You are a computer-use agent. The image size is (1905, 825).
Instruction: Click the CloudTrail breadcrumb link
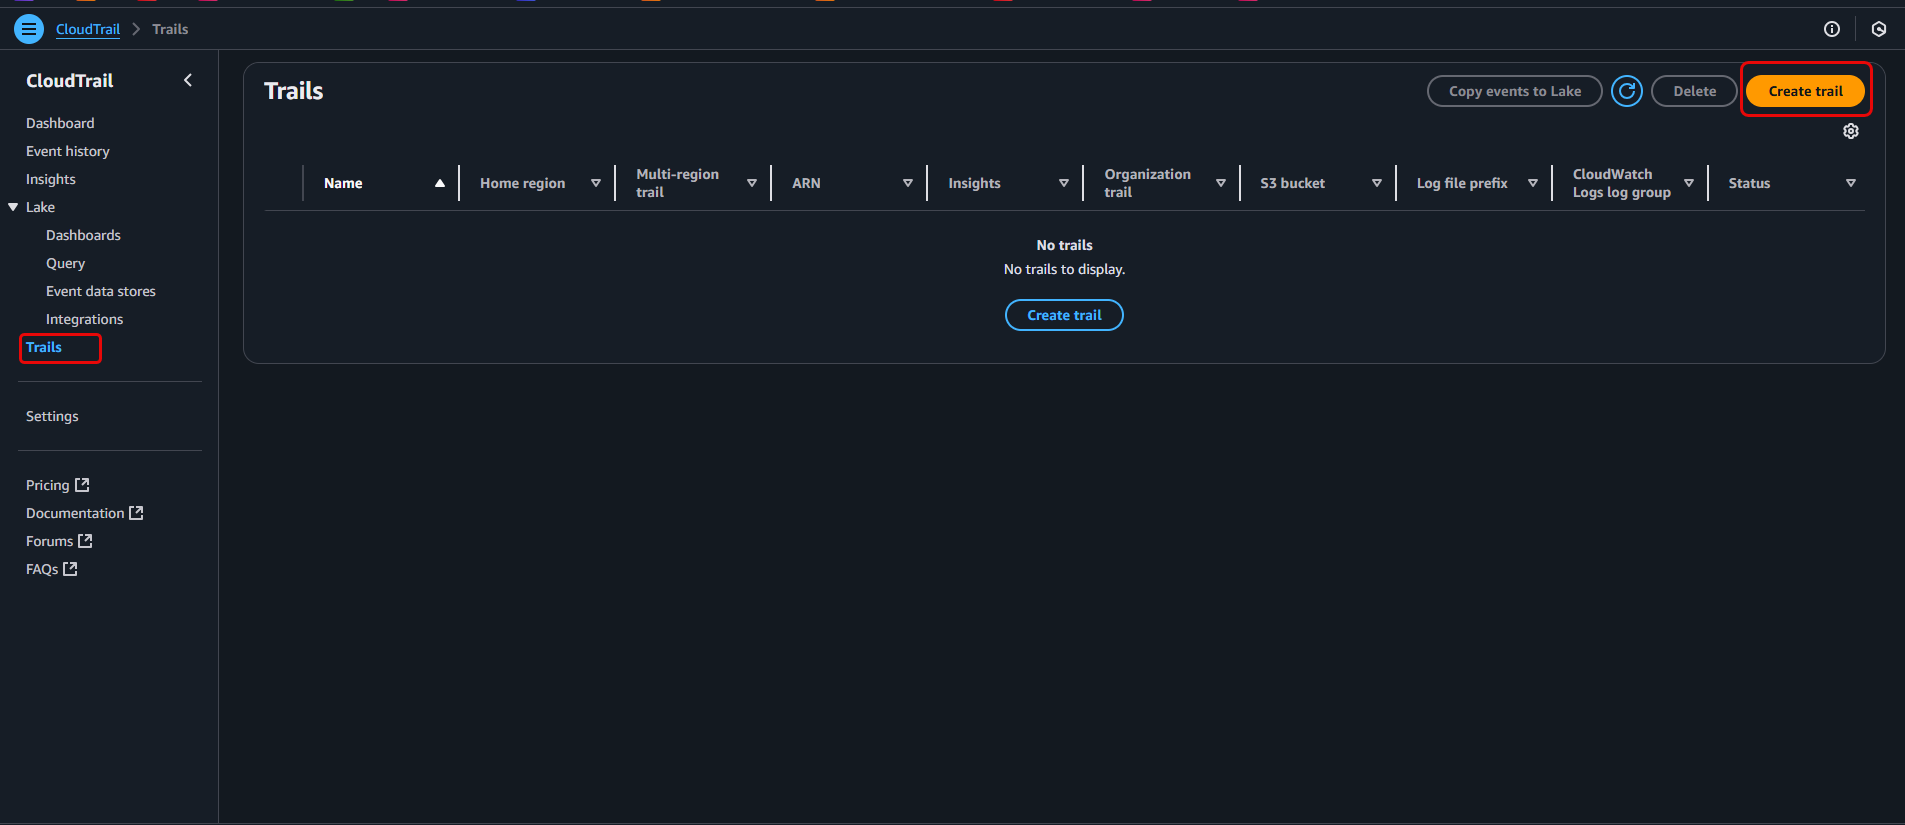88,29
